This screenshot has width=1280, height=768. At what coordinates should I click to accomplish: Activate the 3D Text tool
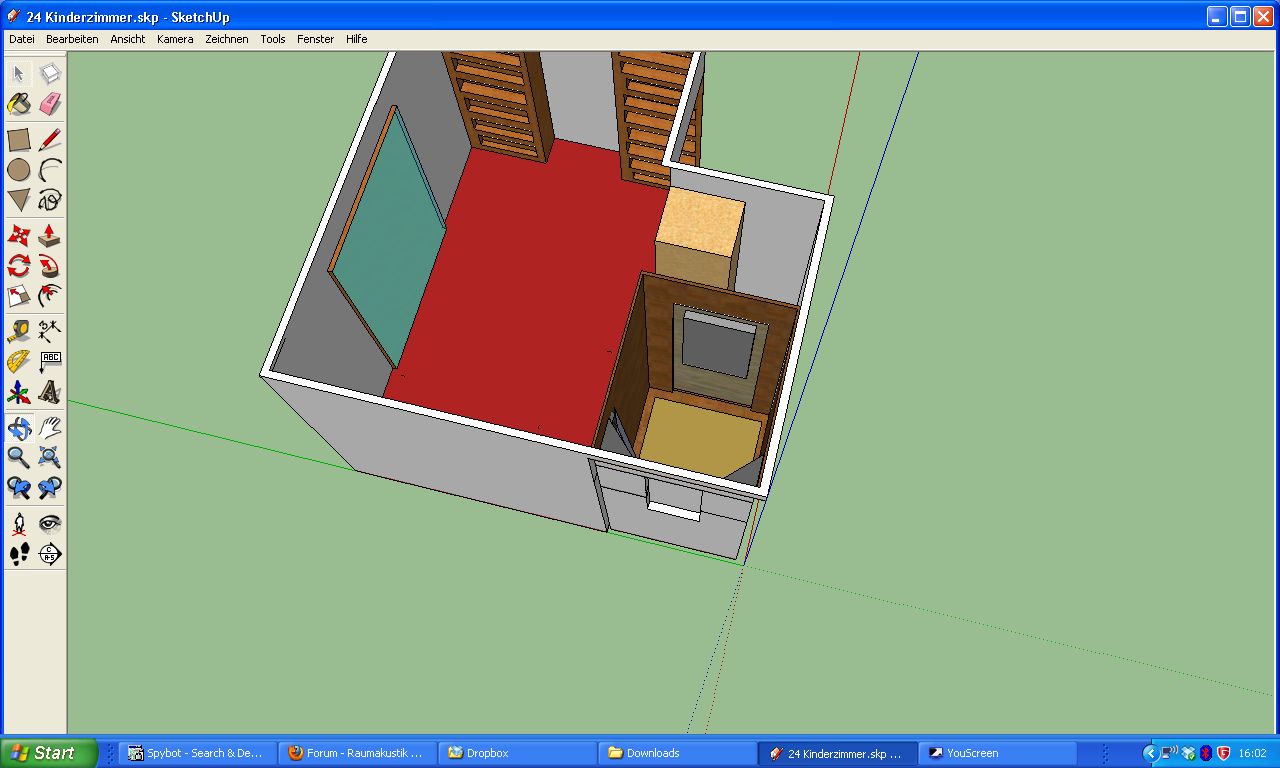coord(50,392)
